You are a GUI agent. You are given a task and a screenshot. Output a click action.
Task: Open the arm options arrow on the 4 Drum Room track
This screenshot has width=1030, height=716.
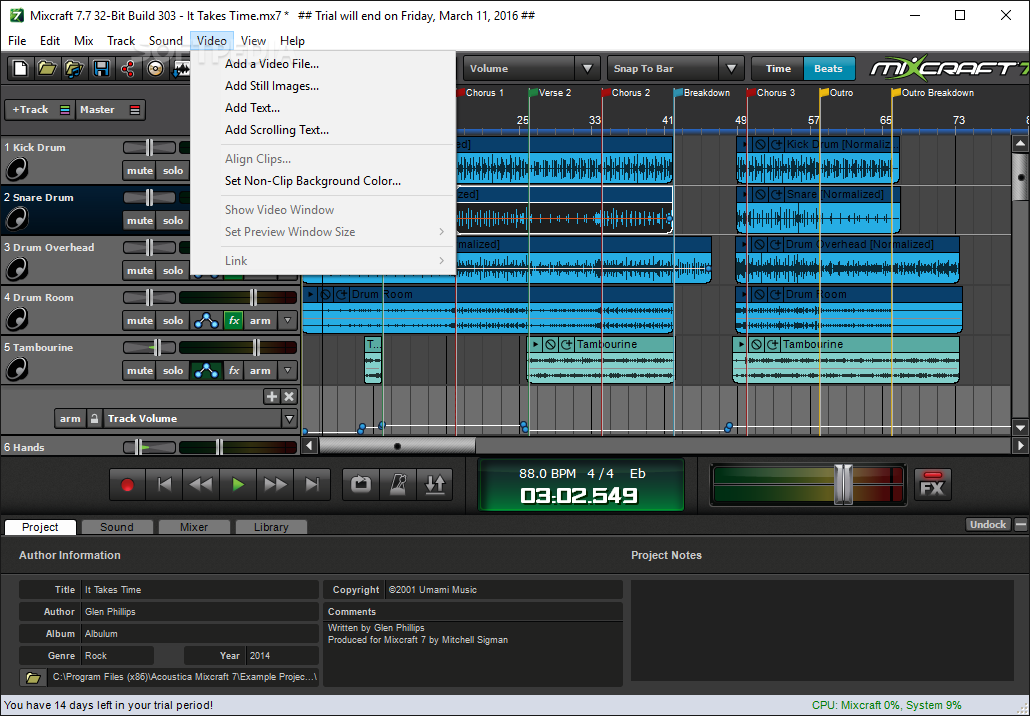(x=287, y=321)
